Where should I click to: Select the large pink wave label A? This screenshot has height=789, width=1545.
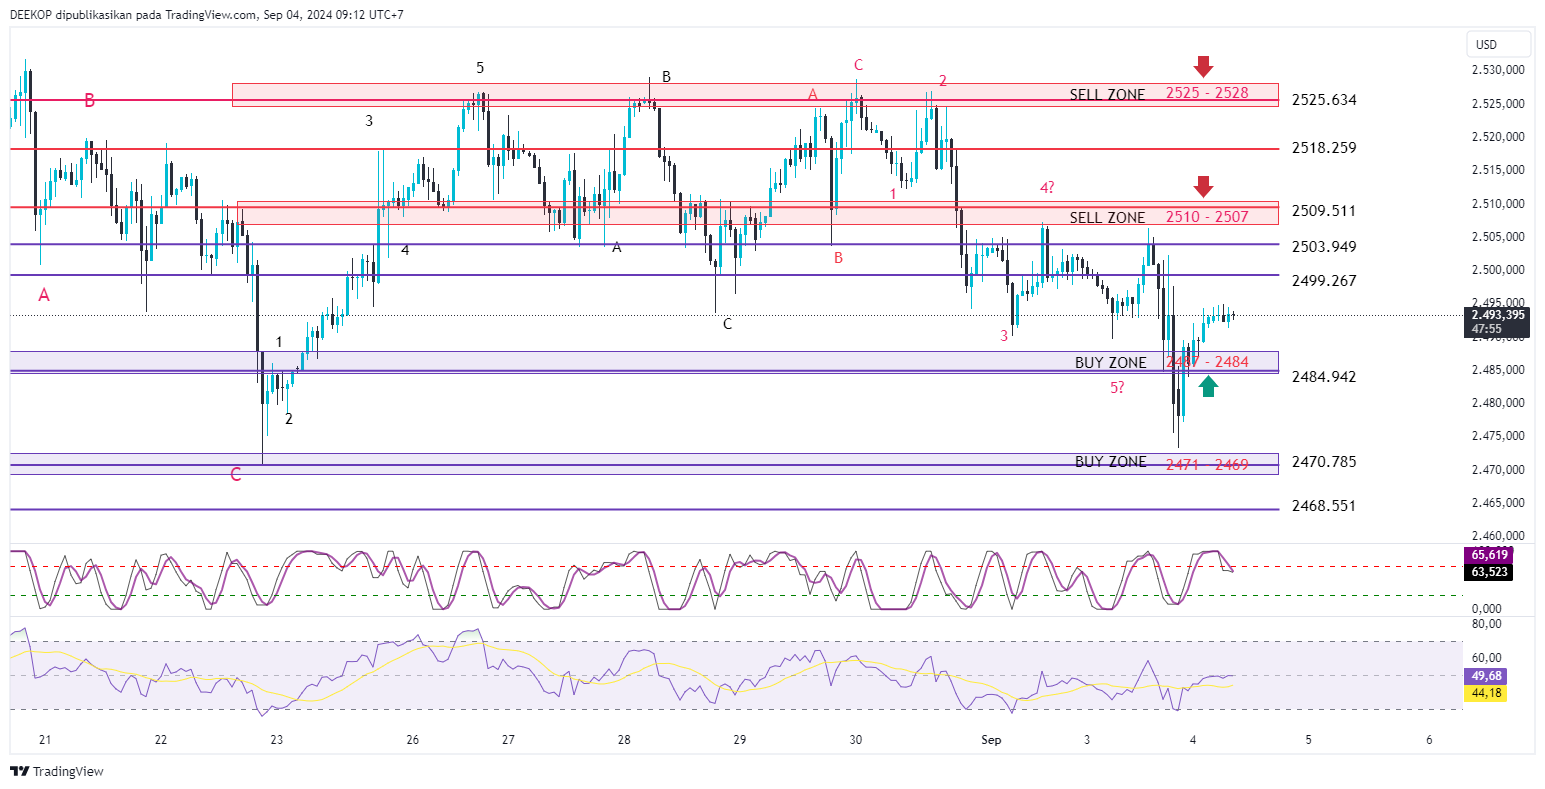click(44, 295)
